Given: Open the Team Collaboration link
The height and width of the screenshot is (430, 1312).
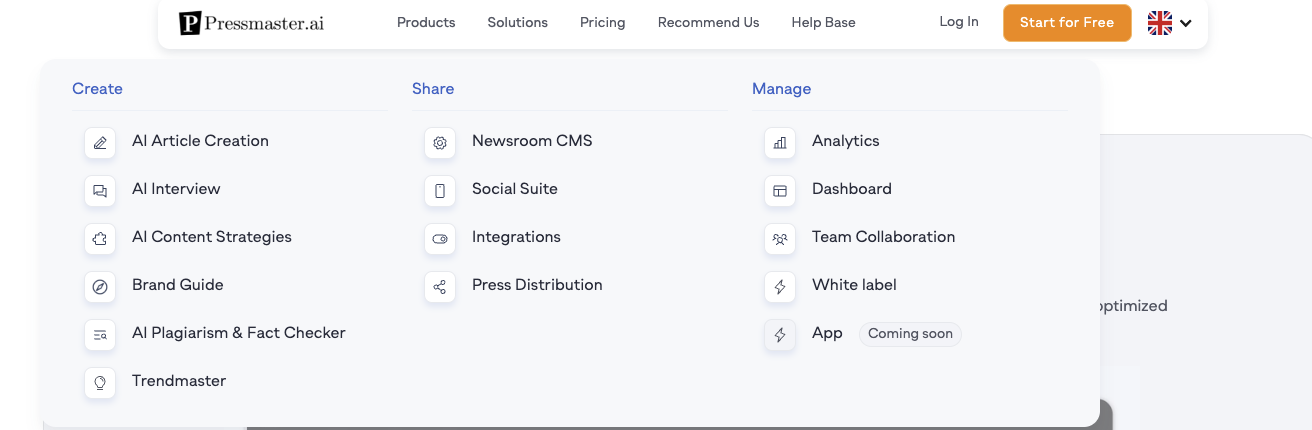Looking at the screenshot, I should point(884,237).
